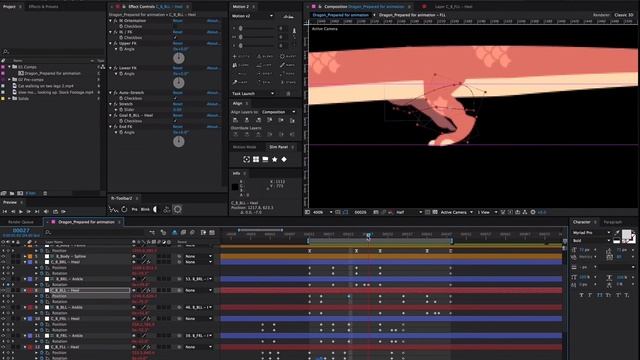The width and height of the screenshot is (640, 360).
Task: Click the Pre button in ft-Toolbar2
Action: tap(134, 209)
